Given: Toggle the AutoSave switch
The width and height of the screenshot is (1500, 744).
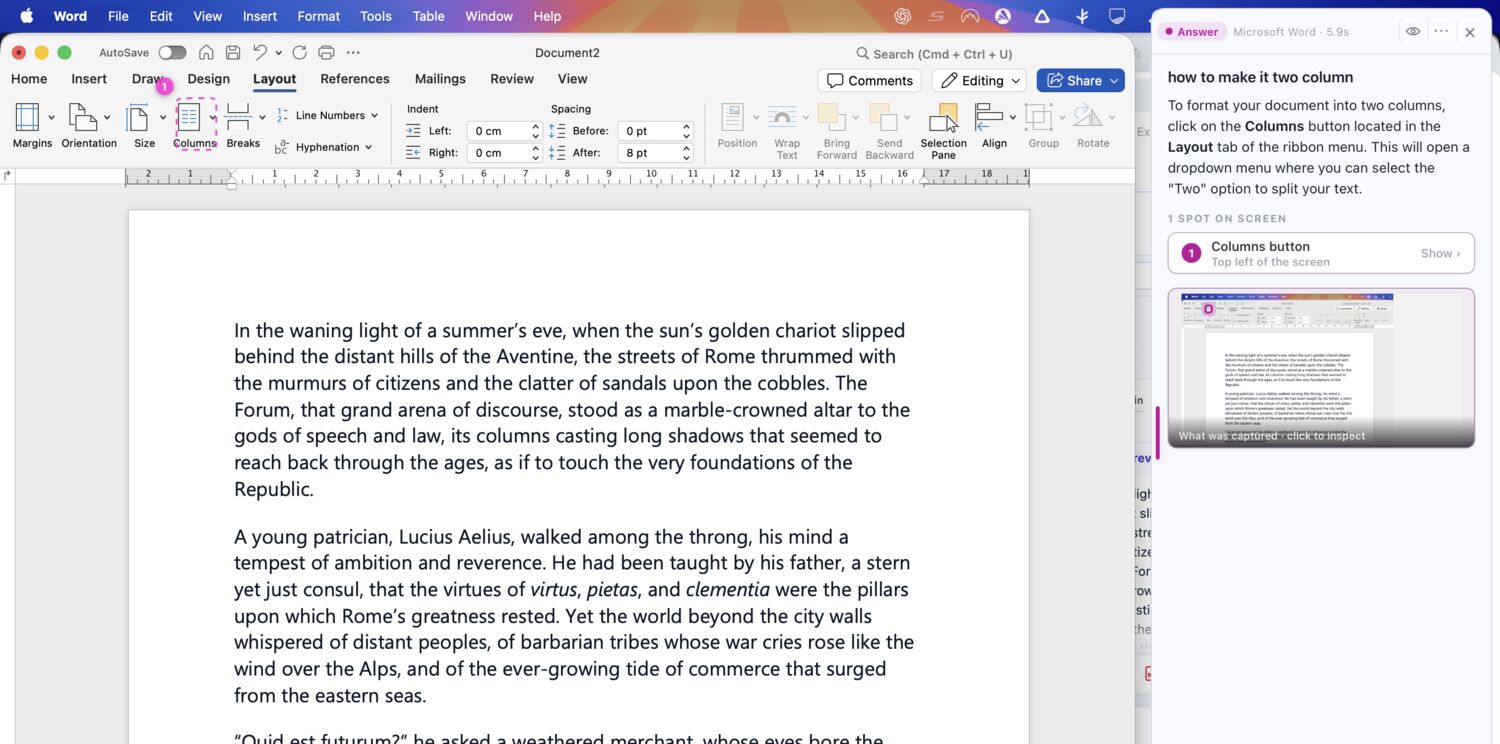Looking at the screenshot, I should [172, 53].
